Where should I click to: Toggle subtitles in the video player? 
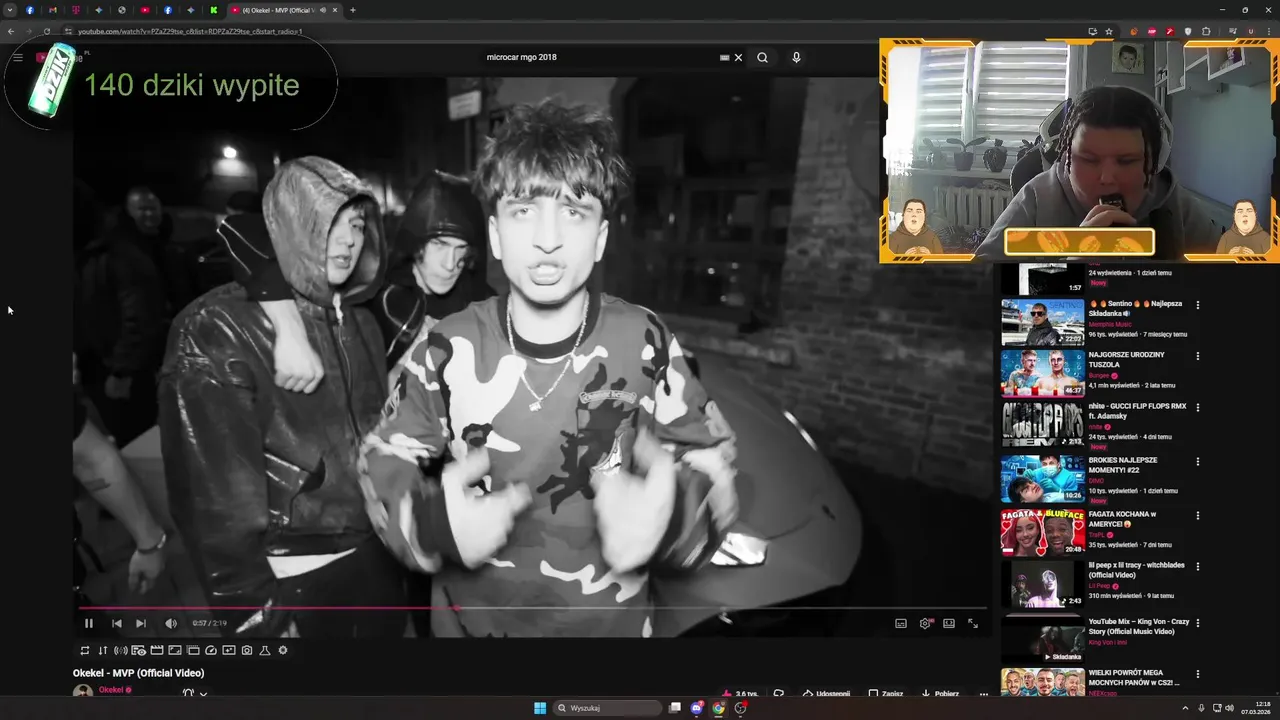(901, 623)
